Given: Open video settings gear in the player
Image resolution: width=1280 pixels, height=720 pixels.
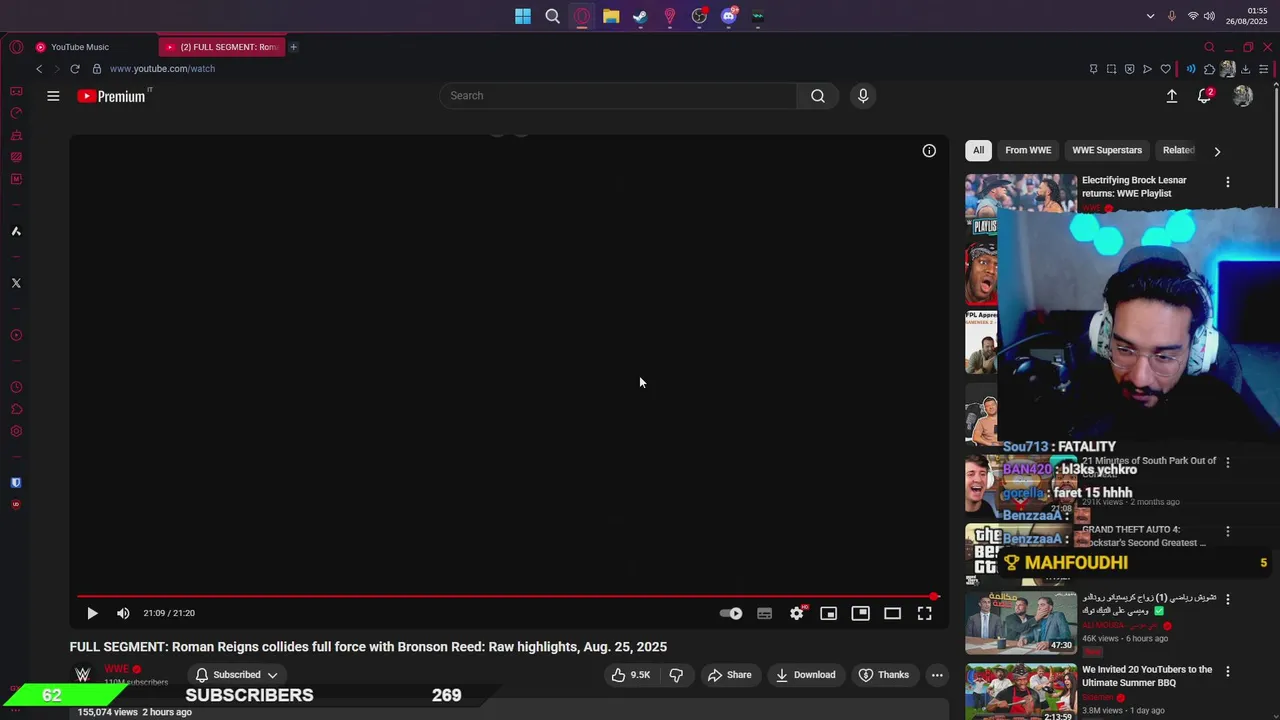Looking at the screenshot, I should (797, 613).
